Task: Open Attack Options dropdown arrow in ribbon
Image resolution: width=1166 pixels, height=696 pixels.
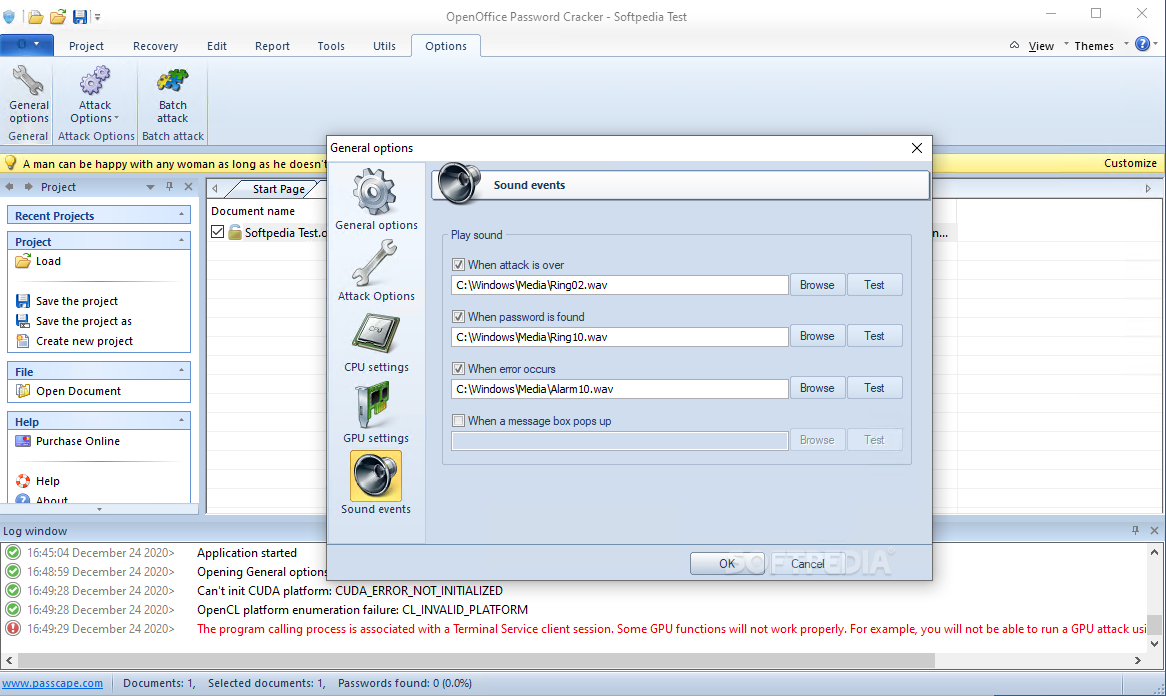Action: click(x=116, y=118)
